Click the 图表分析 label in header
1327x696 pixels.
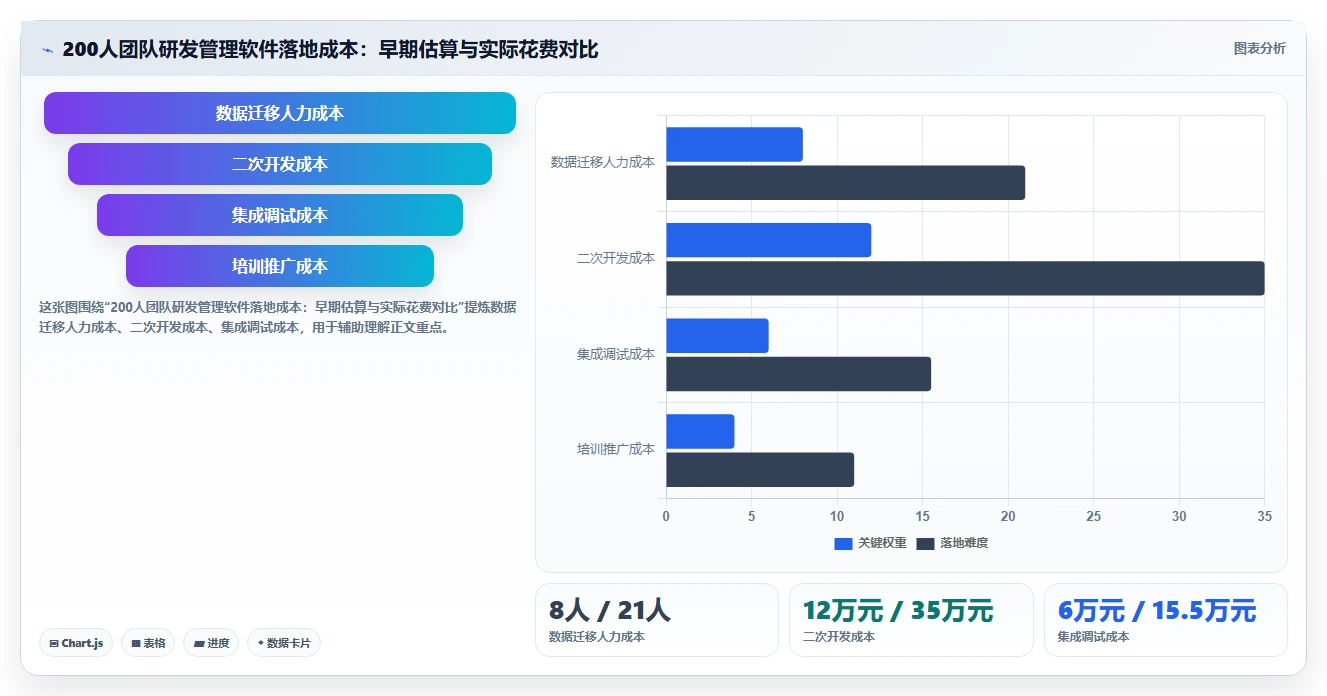click(1260, 48)
